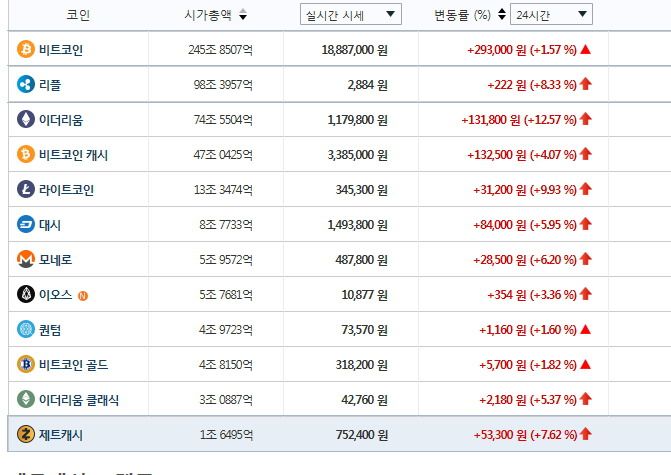Click Ethereum Classic price 42,760 원
671x475 pixels.
tap(365, 400)
